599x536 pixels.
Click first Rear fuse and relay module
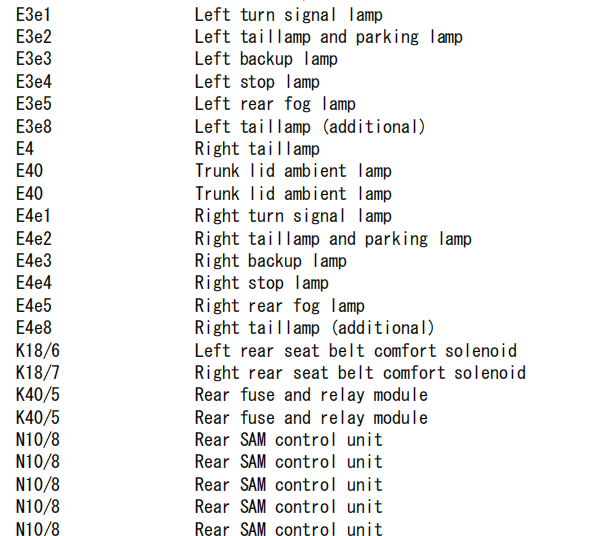pyautogui.click(x=311, y=395)
